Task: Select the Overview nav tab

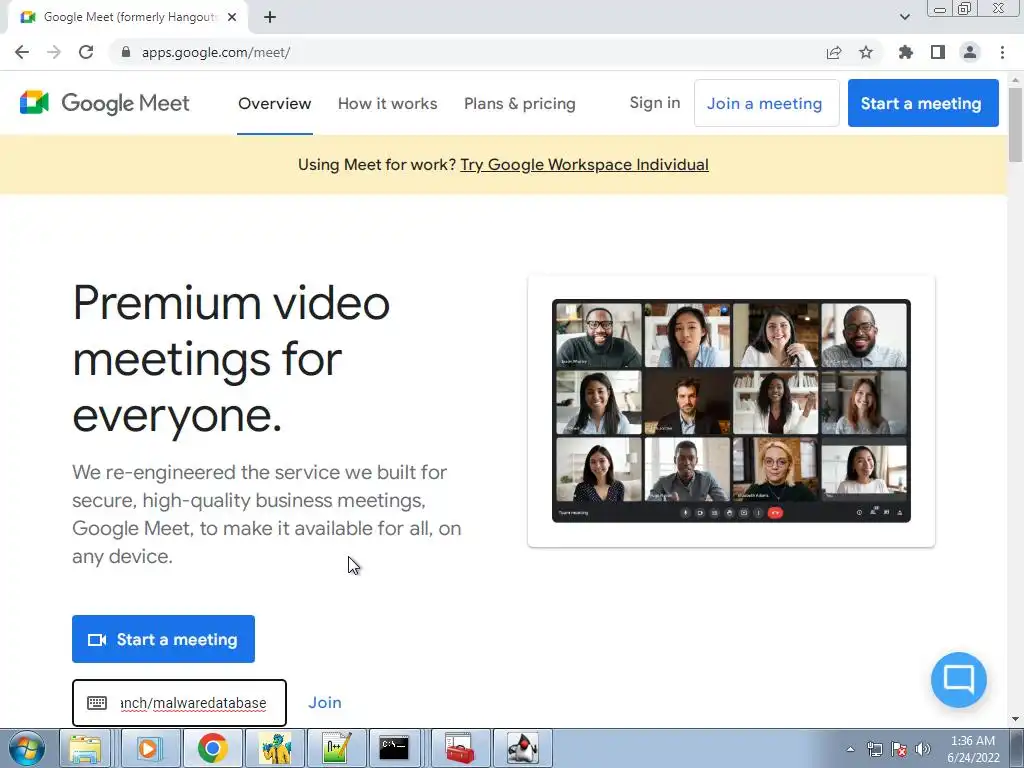Action: point(275,103)
